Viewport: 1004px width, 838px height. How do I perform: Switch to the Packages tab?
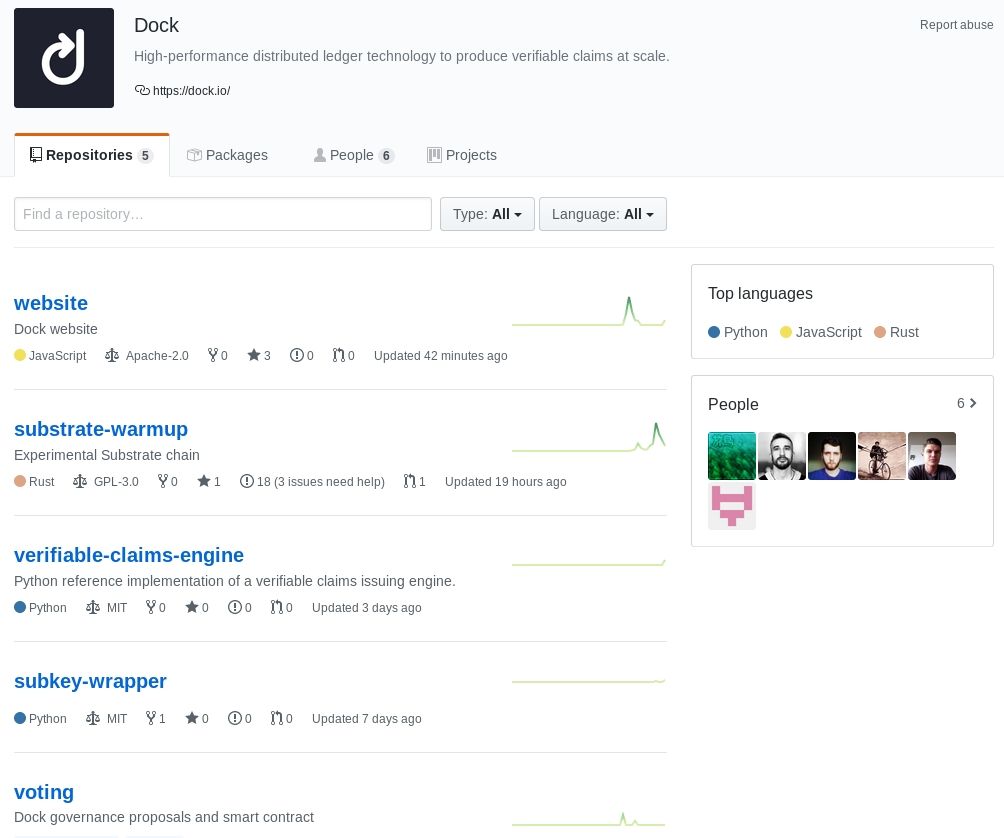(227, 155)
